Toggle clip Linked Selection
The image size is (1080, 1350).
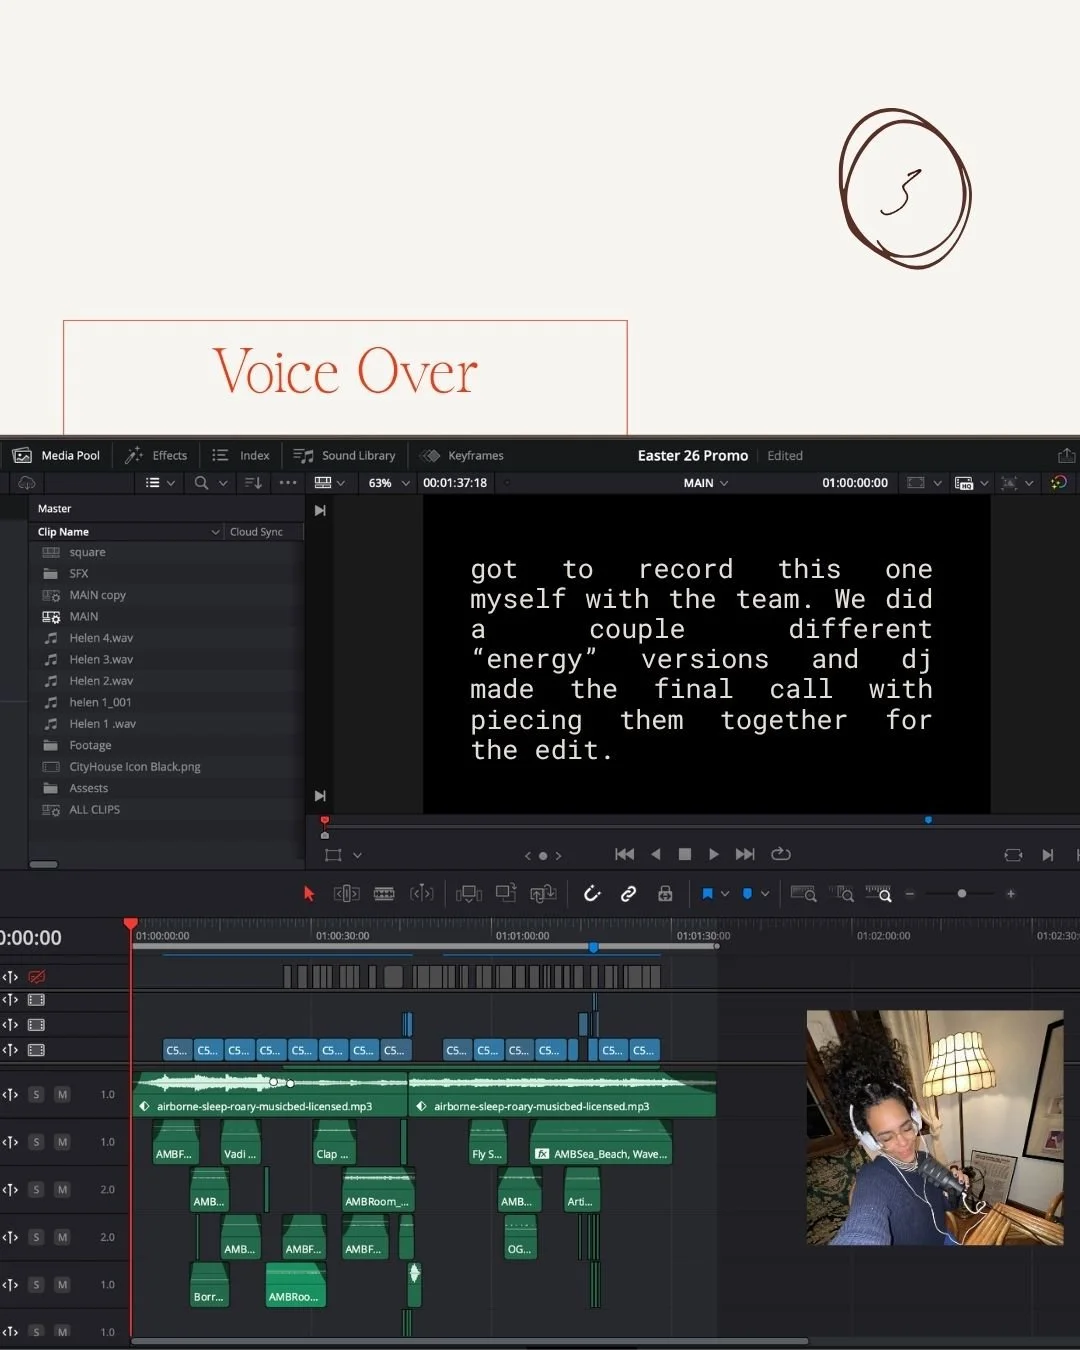point(628,894)
